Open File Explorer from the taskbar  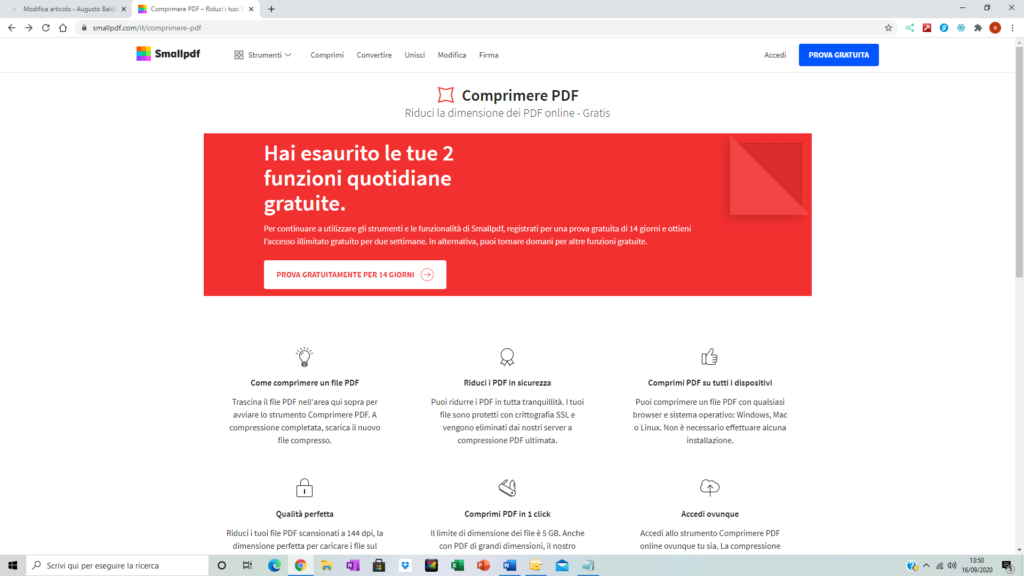[327, 566]
